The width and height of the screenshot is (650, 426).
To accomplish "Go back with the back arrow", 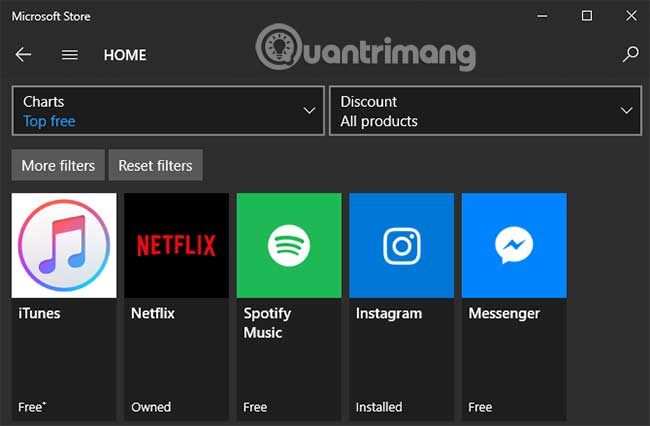I will click(x=23, y=54).
